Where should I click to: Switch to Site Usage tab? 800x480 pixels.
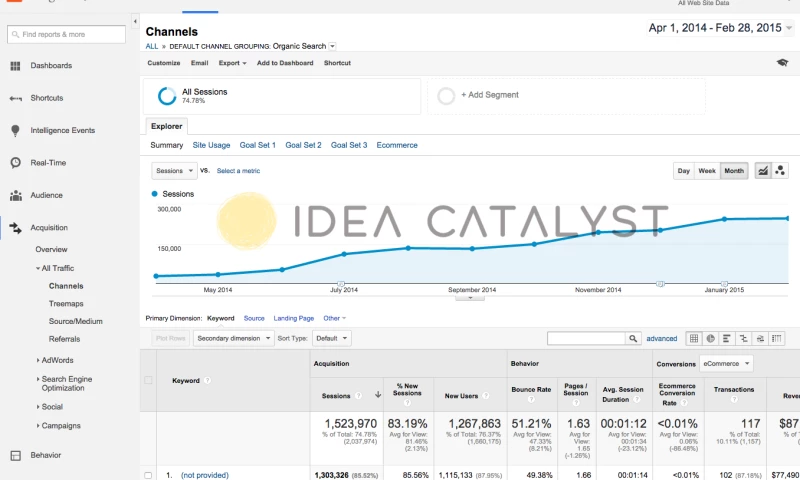tap(211, 145)
